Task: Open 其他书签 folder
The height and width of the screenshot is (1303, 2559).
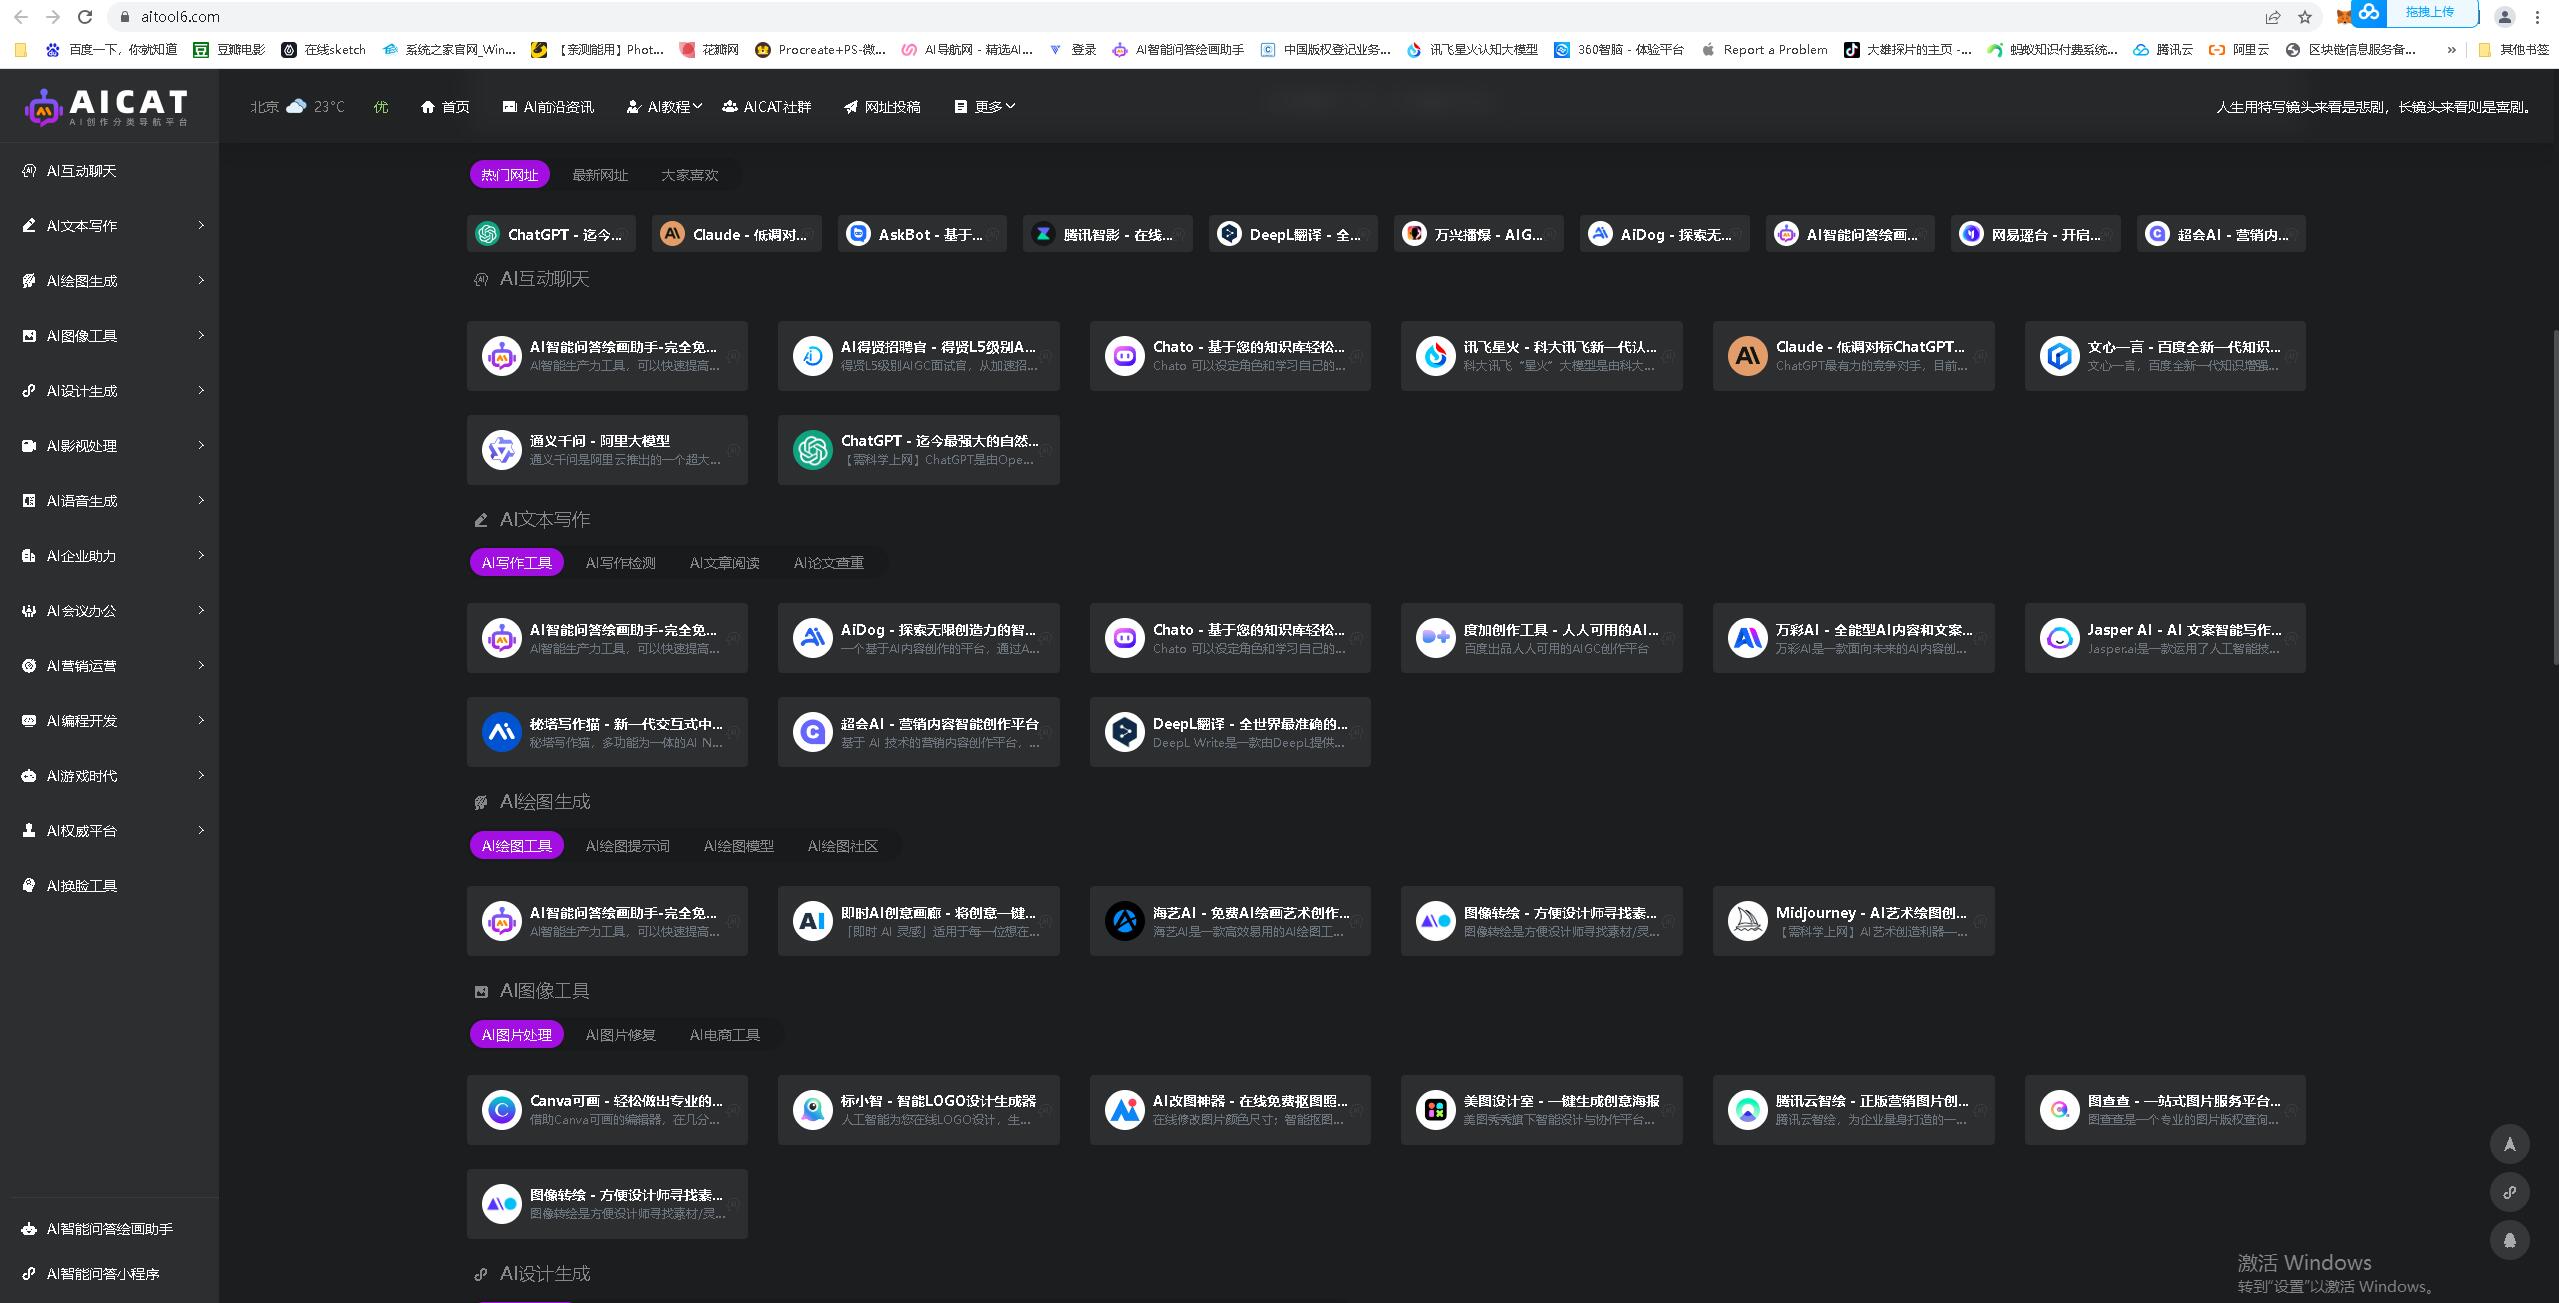Action: (2514, 49)
